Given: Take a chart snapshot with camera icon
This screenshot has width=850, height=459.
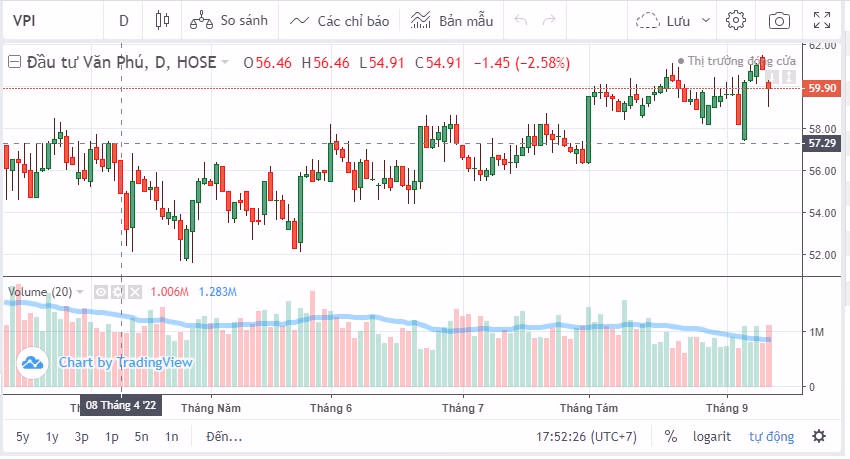Looking at the screenshot, I should coord(778,20).
